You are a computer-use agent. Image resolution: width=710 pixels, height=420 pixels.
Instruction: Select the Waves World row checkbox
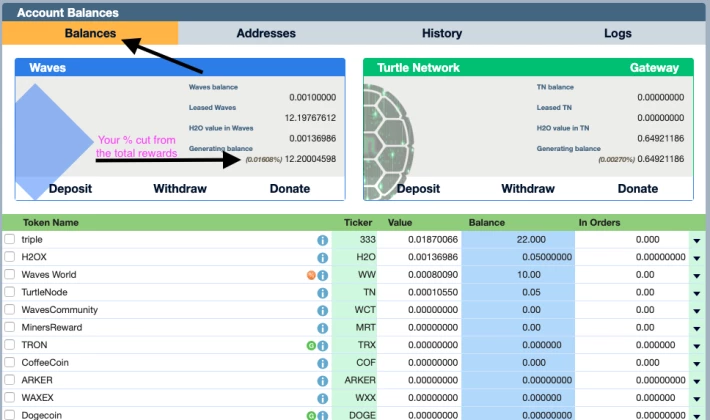click(x=10, y=275)
